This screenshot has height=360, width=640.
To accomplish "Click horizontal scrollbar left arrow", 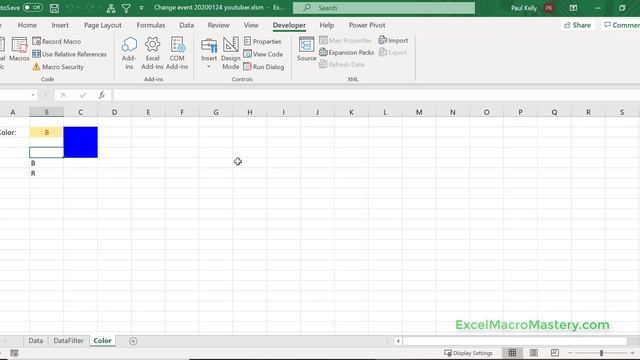I will [x=398, y=341].
